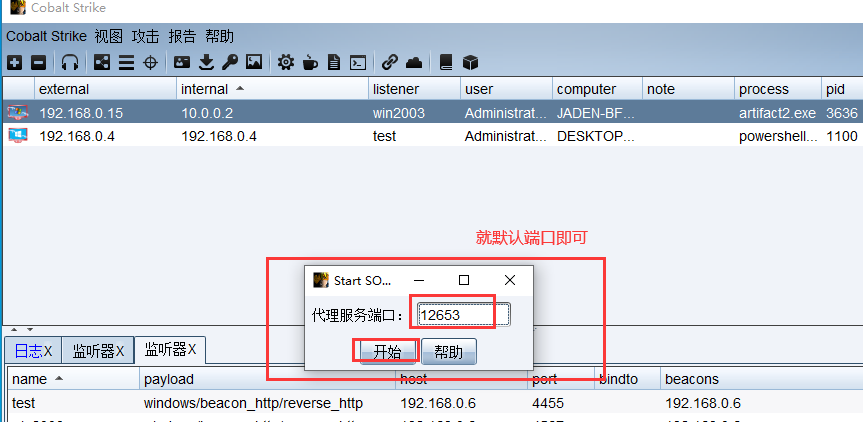Click the gear payload generator icon
The height and width of the screenshot is (422, 863).
click(x=286, y=62)
